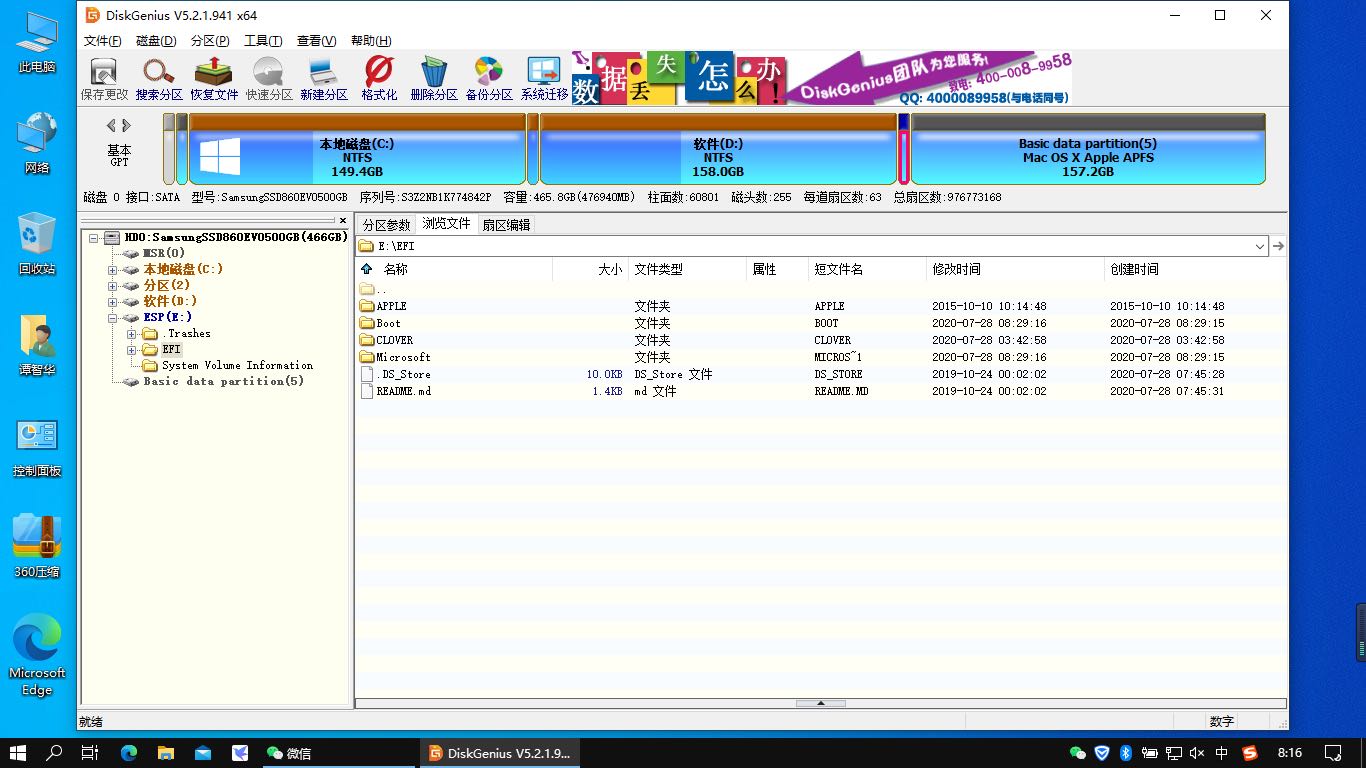Expand the 软件(D:) tree node
This screenshot has width=1366, height=768.
pyautogui.click(x=113, y=302)
